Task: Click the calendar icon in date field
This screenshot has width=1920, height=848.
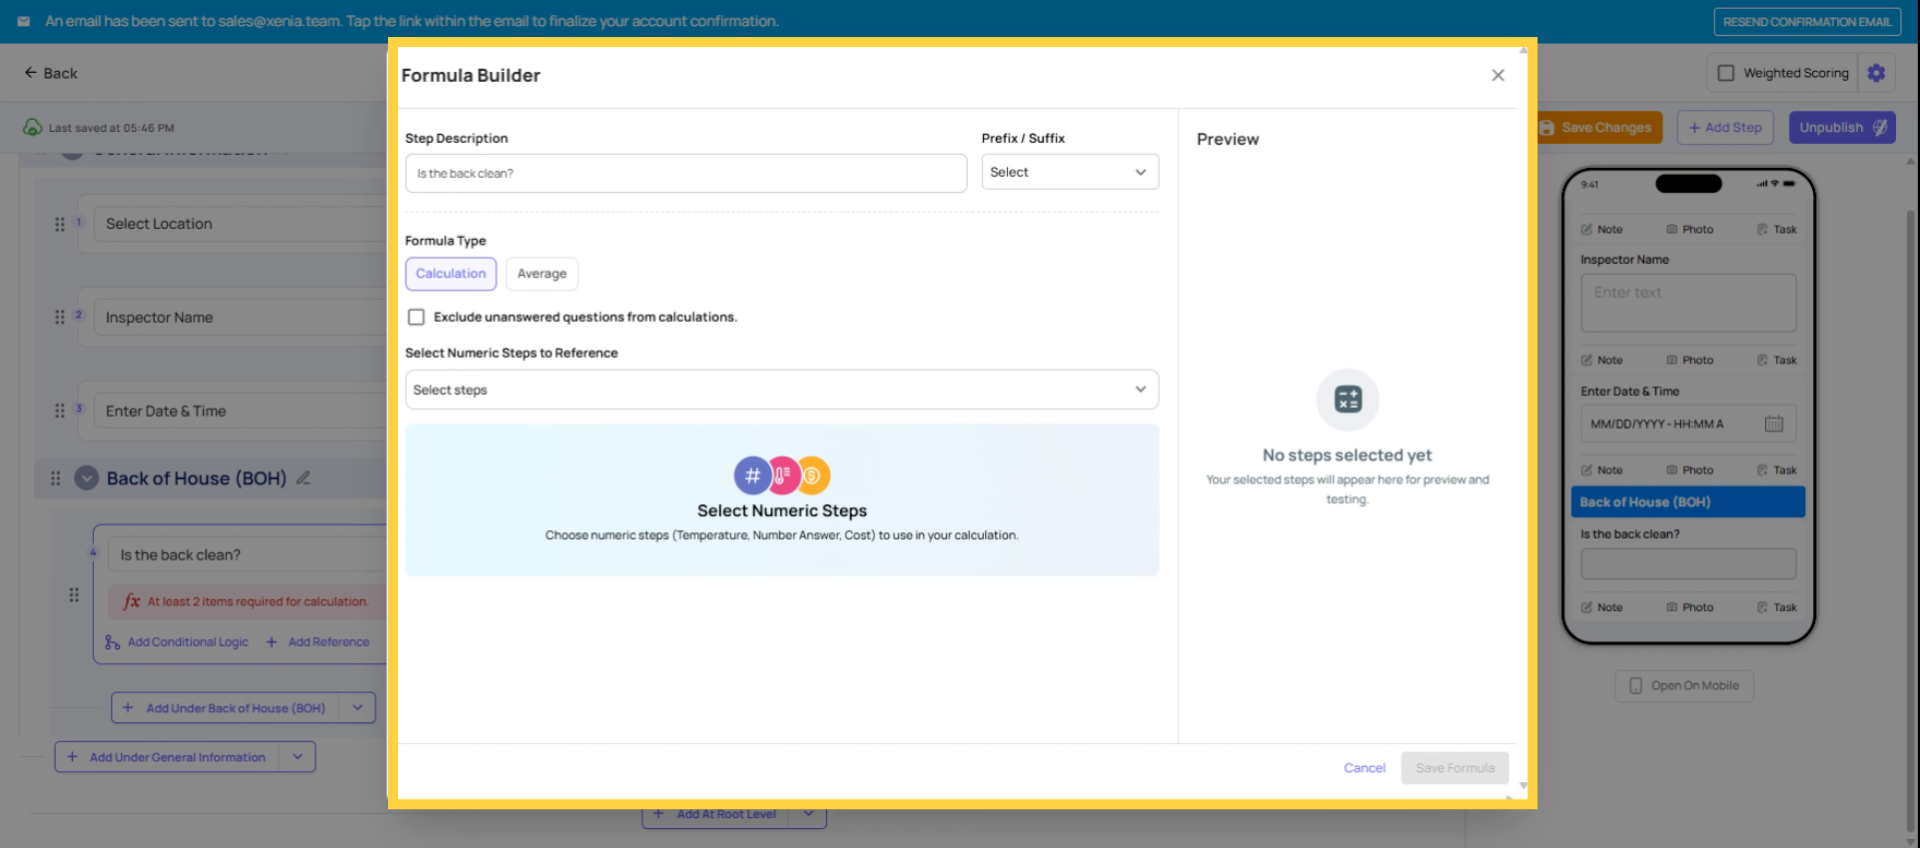Action: (1773, 424)
